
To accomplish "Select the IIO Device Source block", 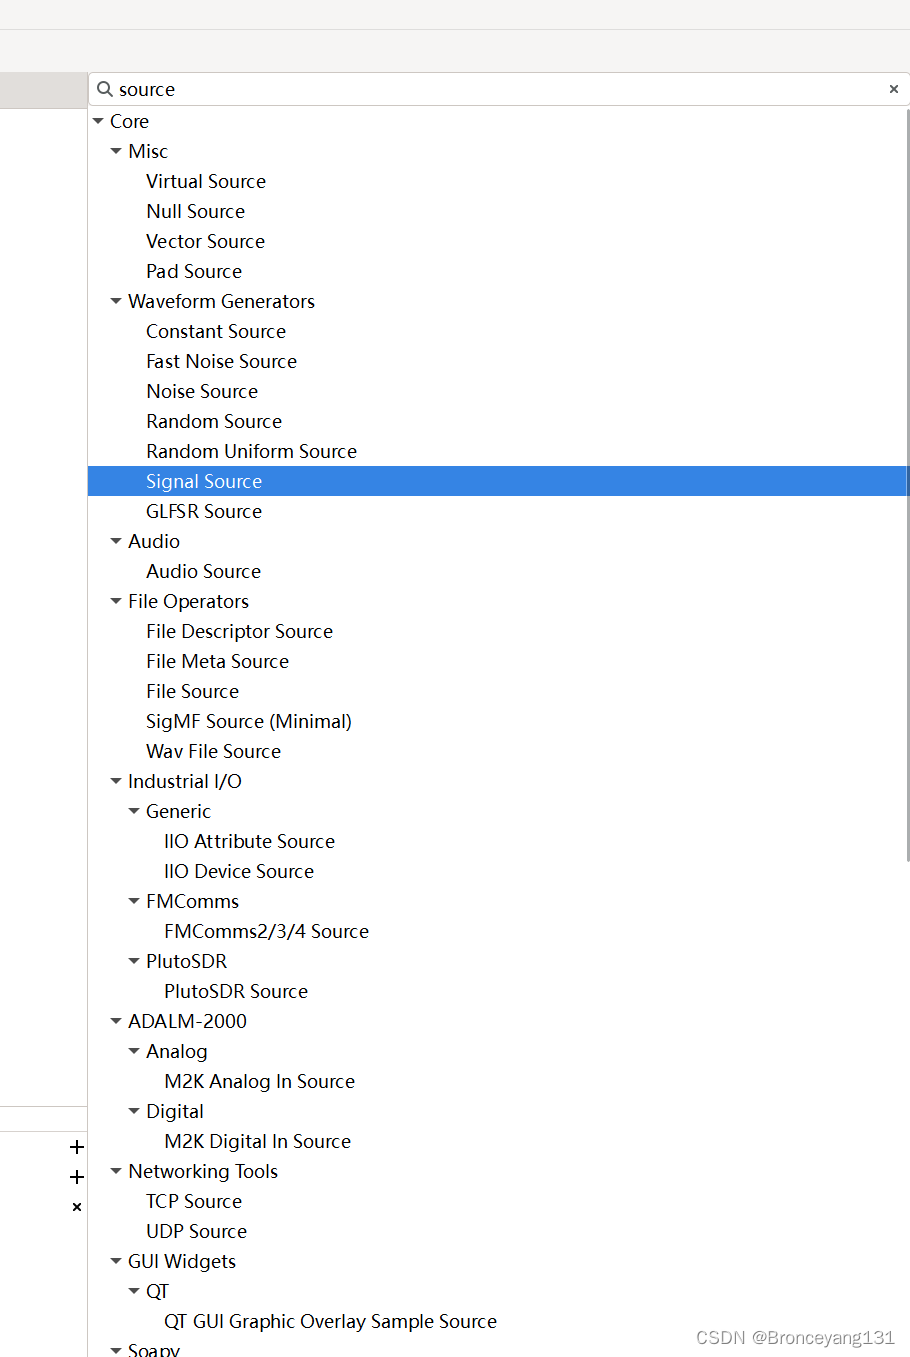I will (x=239, y=871).
